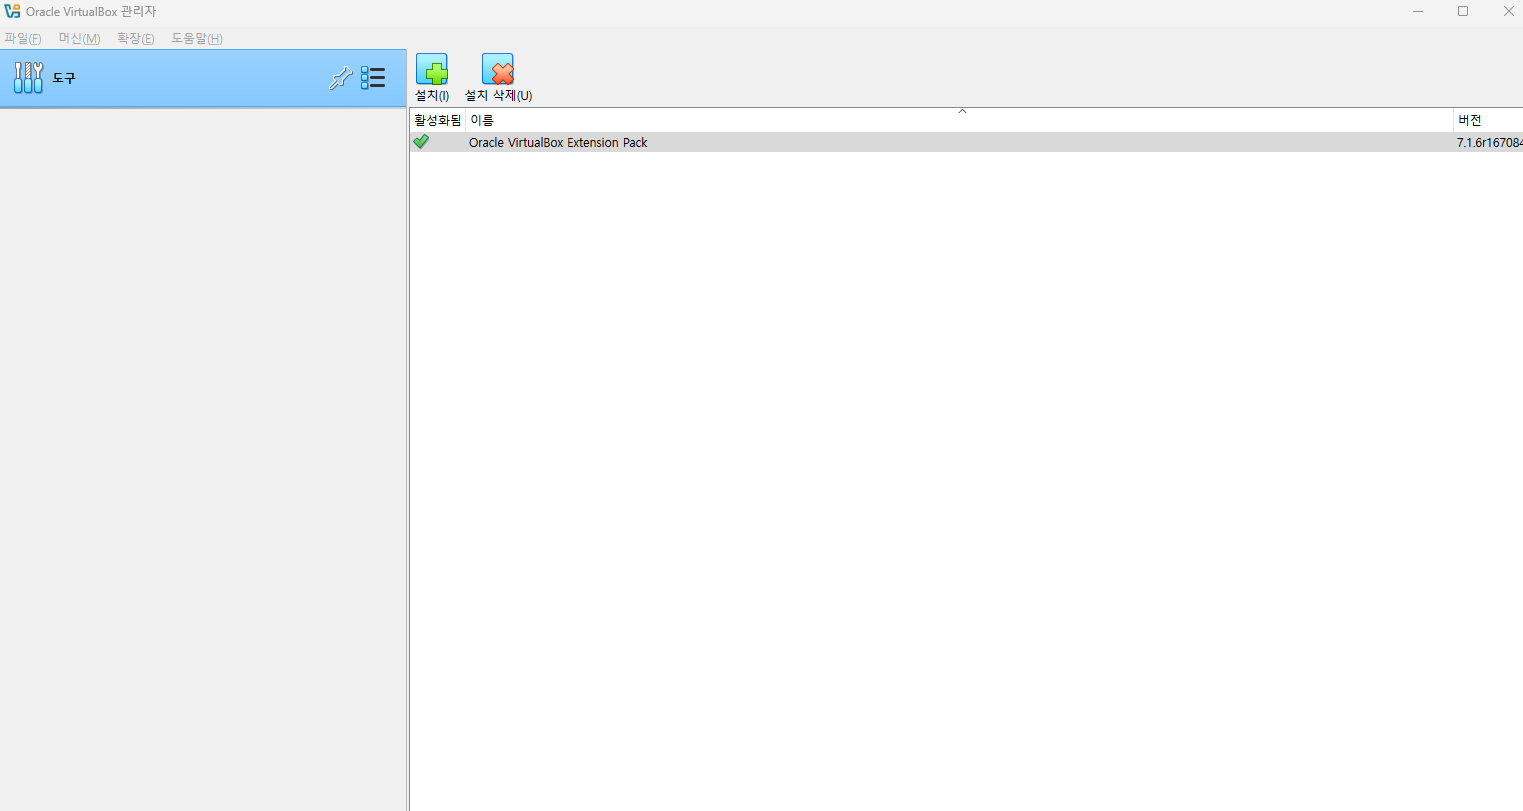Click the green active checkmark for Extension Pack
This screenshot has height=811, width=1523.
click(421, 142)
